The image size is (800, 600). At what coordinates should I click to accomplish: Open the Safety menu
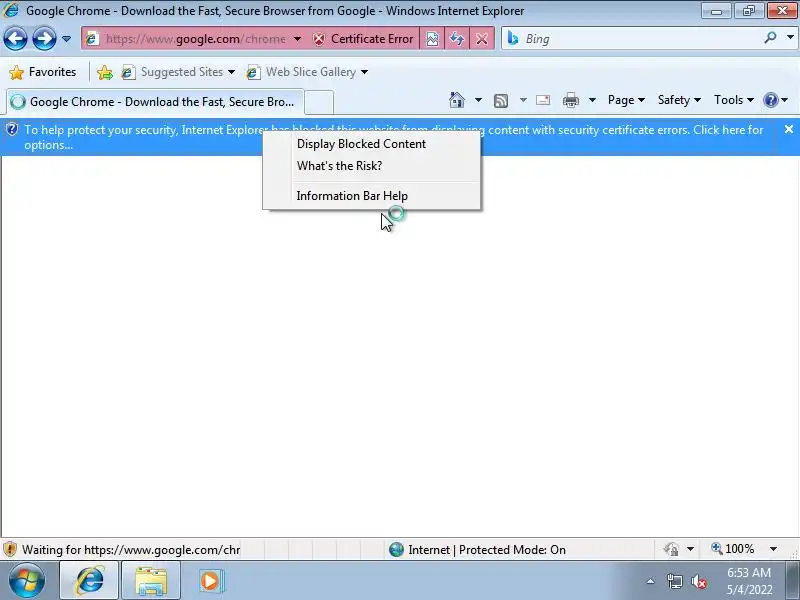pyautogui.click(x=679, y=100)
